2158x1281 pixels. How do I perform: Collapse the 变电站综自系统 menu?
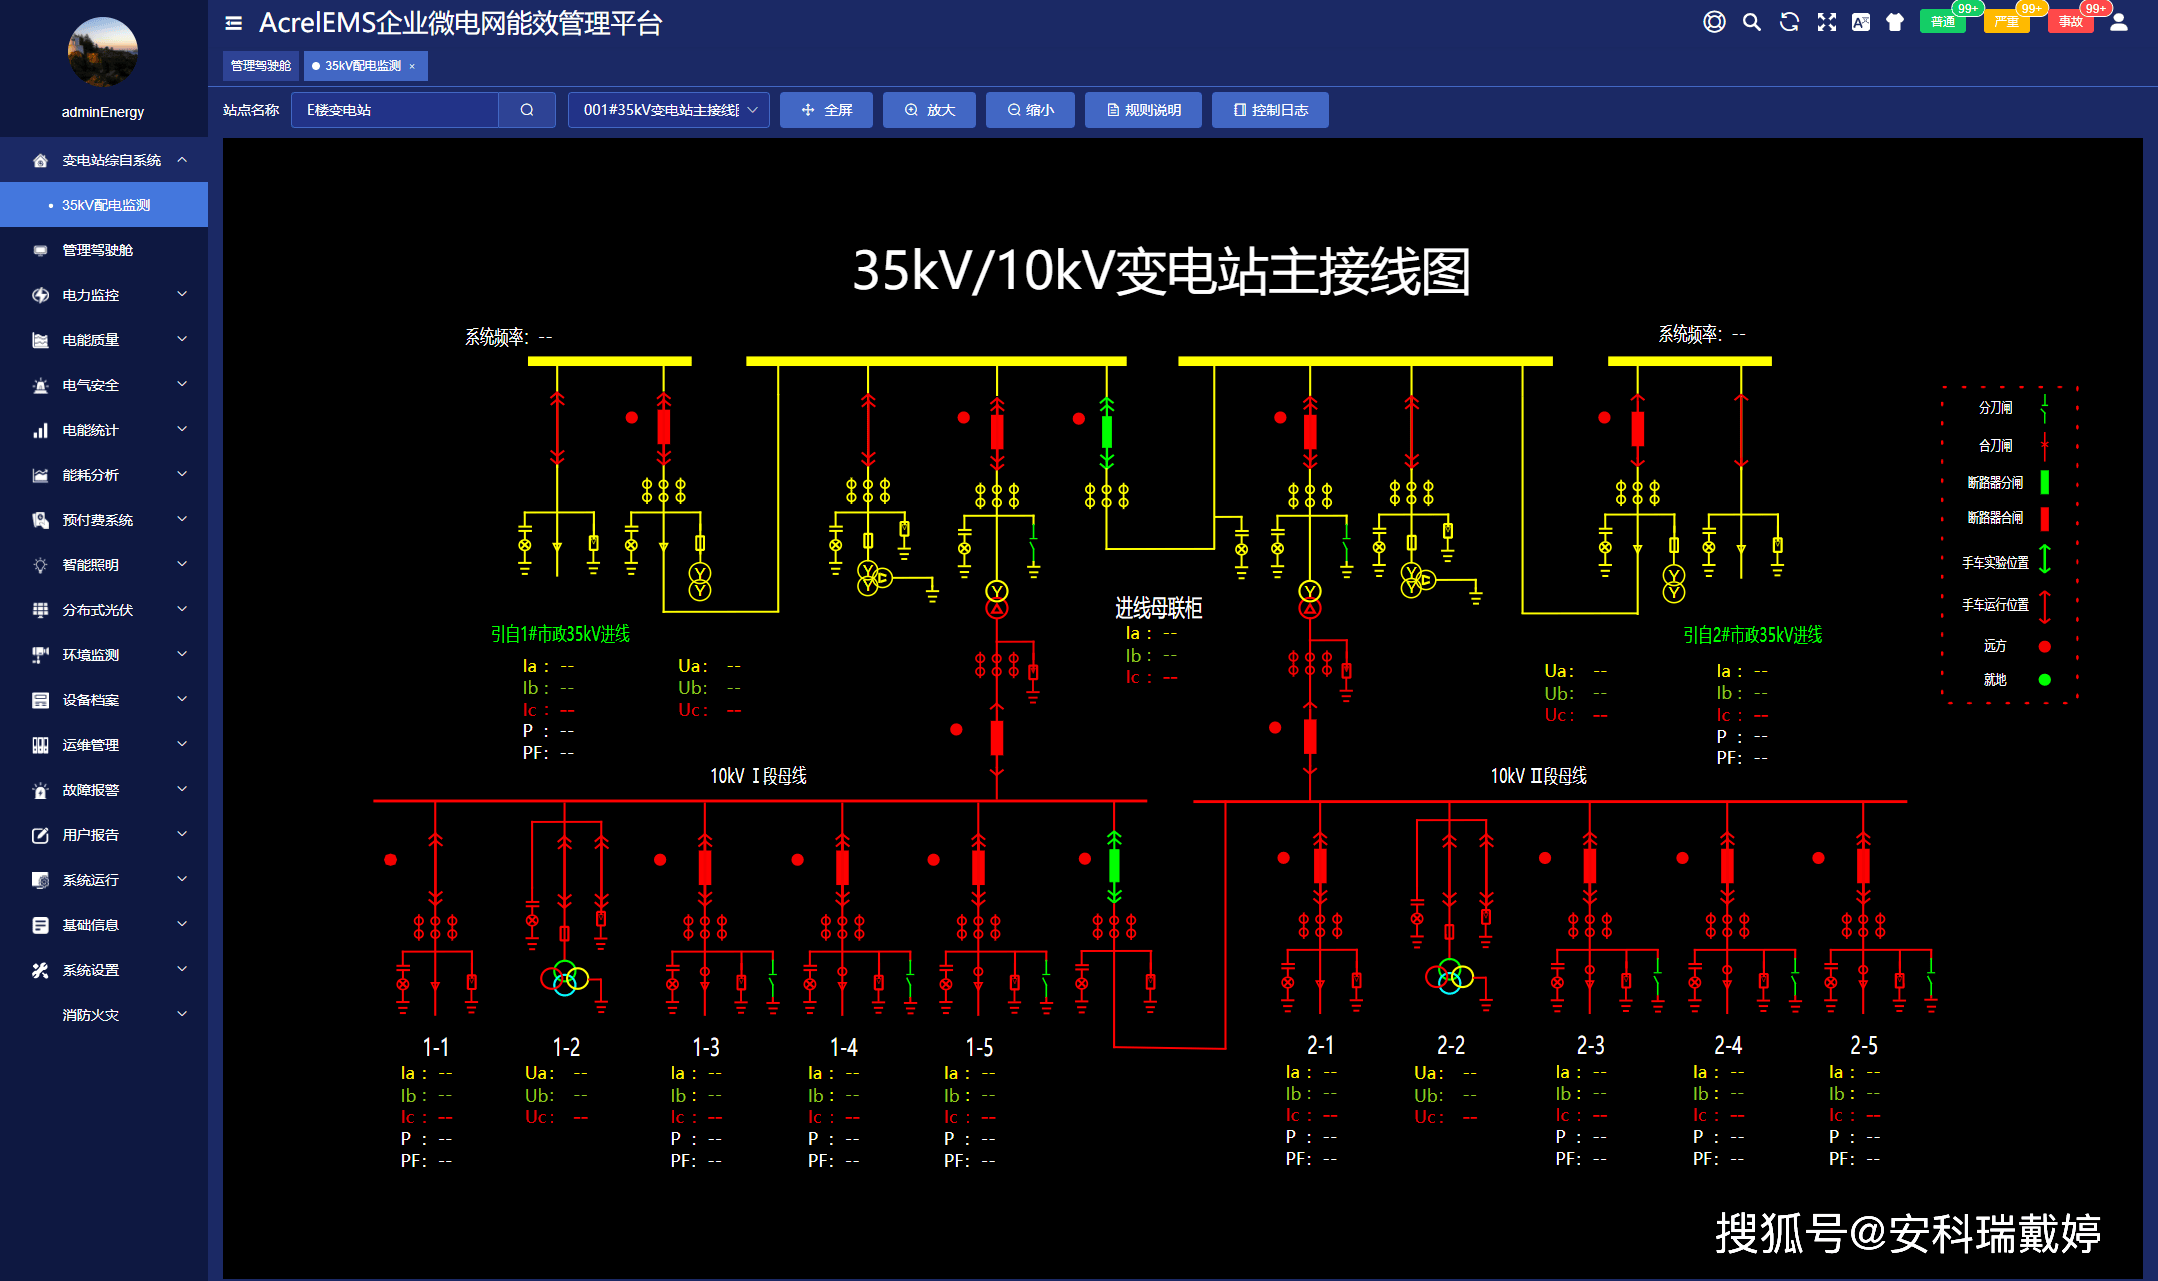point(104,160)
